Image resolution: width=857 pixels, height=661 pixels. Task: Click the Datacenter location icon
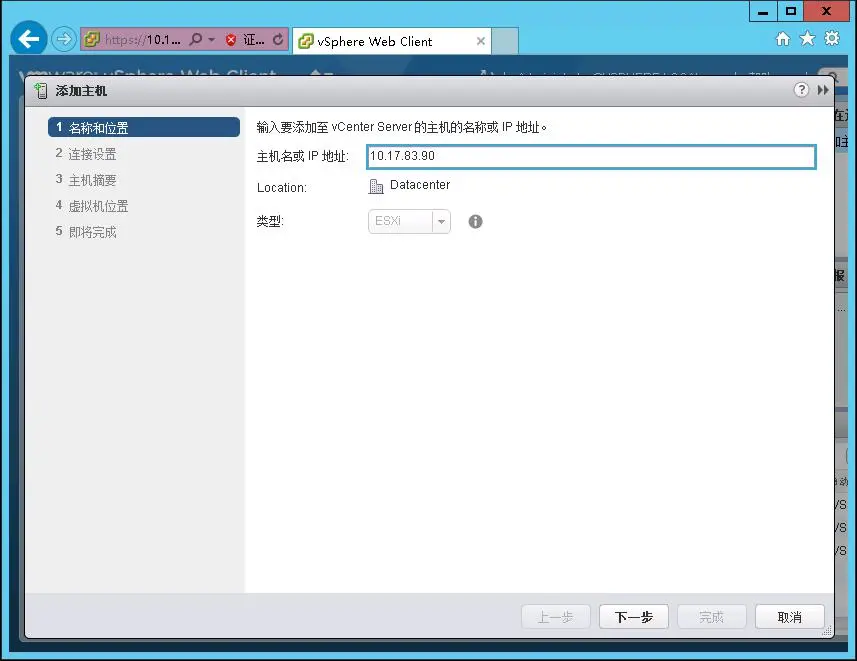tap(375, 186)
